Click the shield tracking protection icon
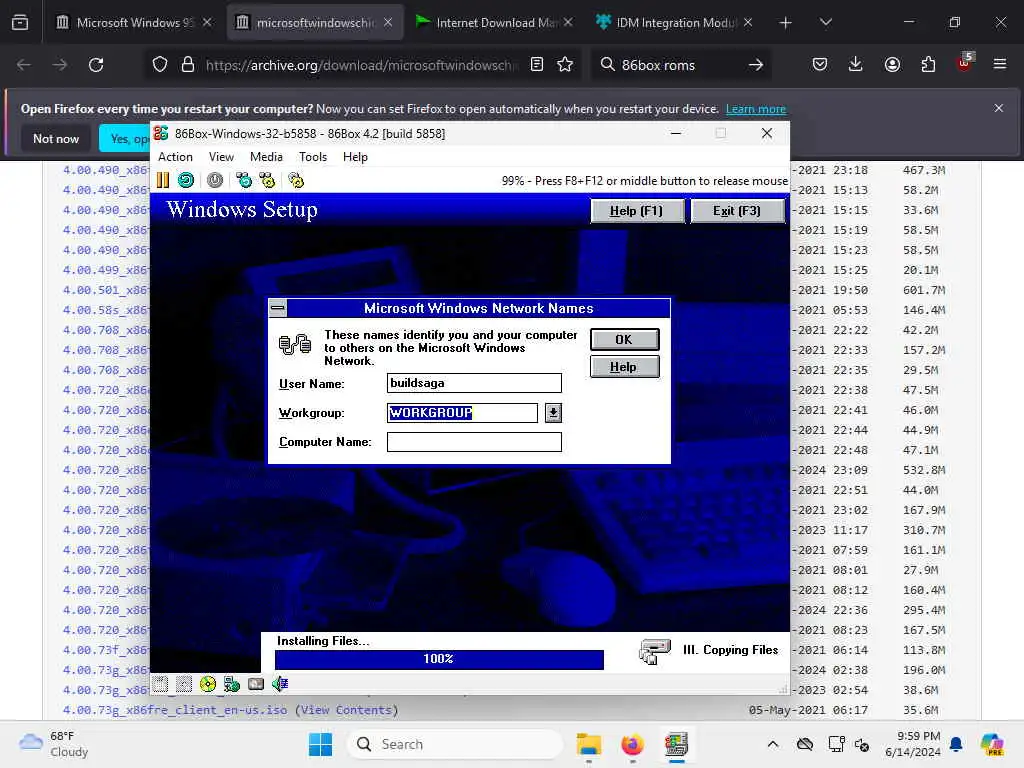This screenshot has height=768, width=1024. click(160, 65)
